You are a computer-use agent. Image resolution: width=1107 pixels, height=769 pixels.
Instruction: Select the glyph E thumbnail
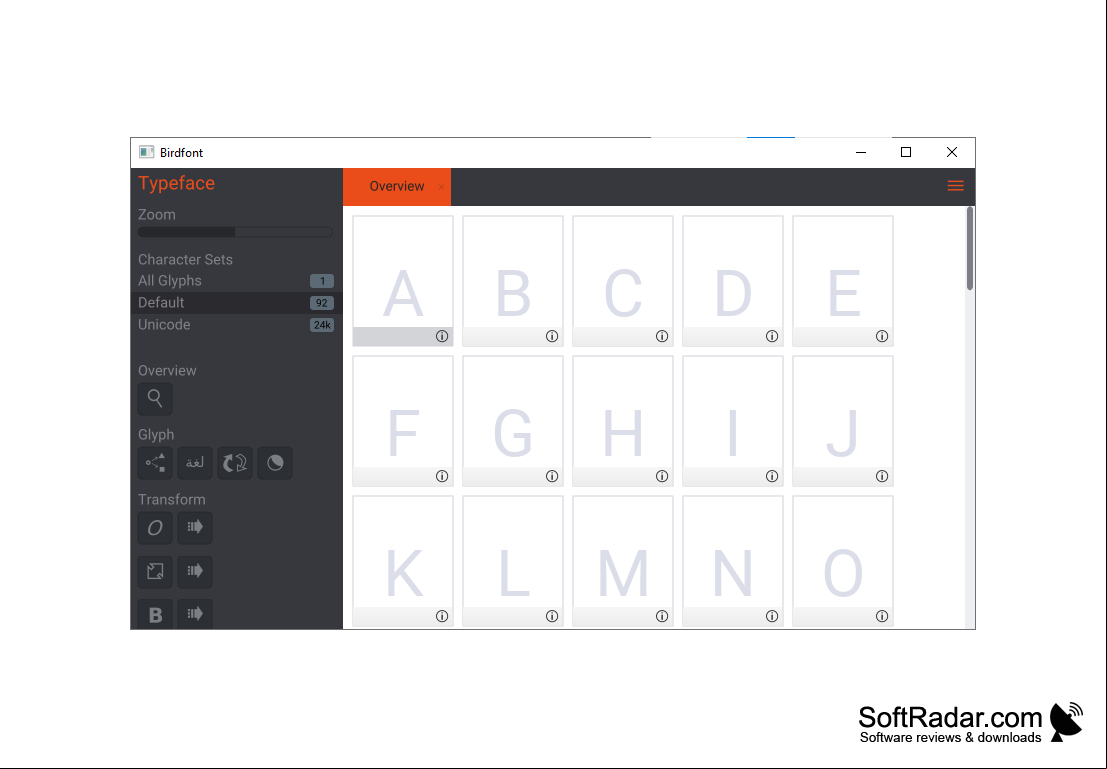843,280
